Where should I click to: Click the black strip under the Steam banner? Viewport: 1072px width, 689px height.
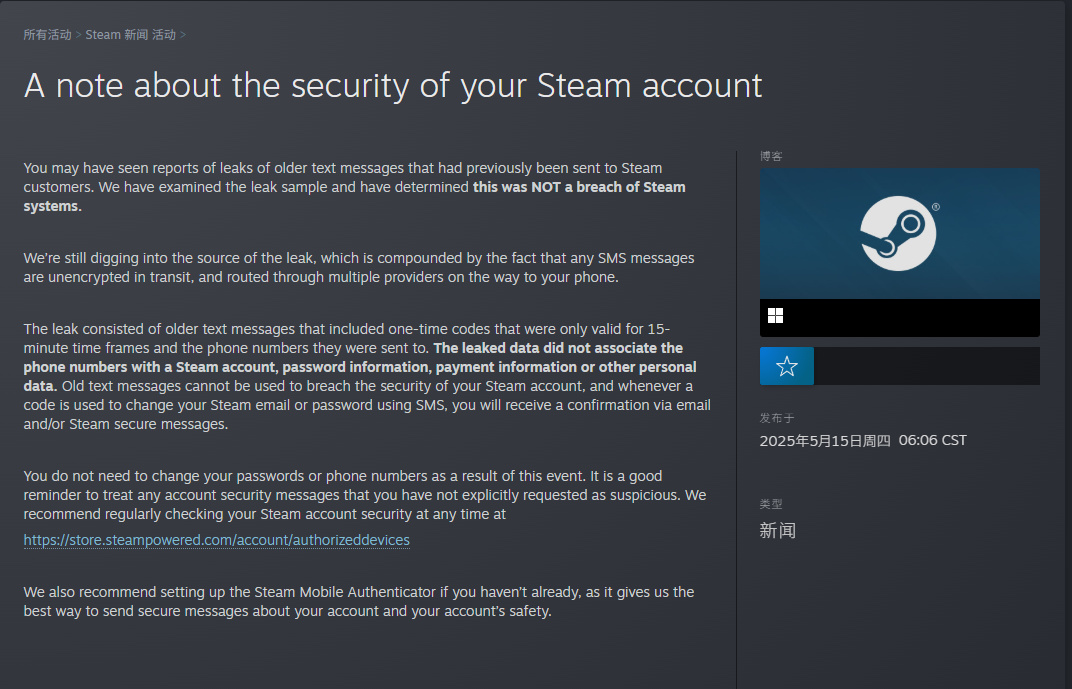point(900,317)
